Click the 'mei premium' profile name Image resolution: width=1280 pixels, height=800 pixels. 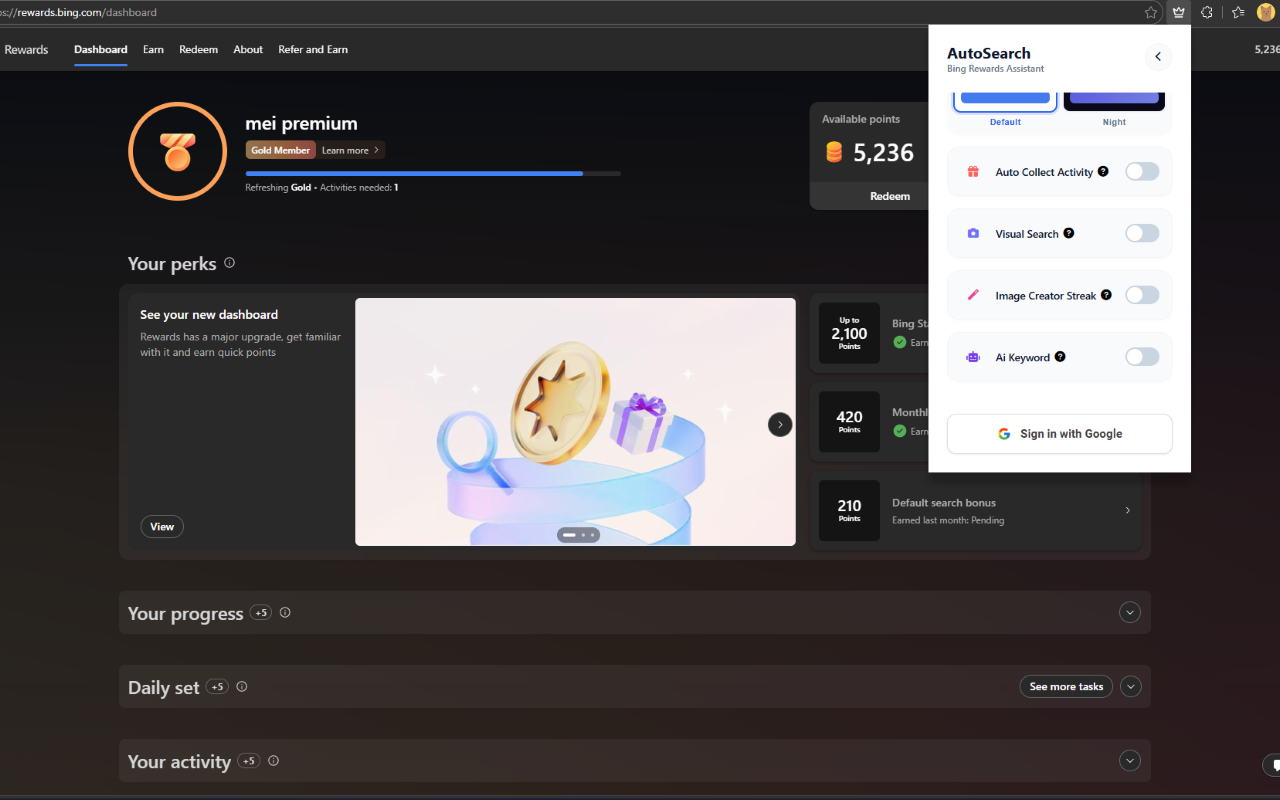pos(301,124)
